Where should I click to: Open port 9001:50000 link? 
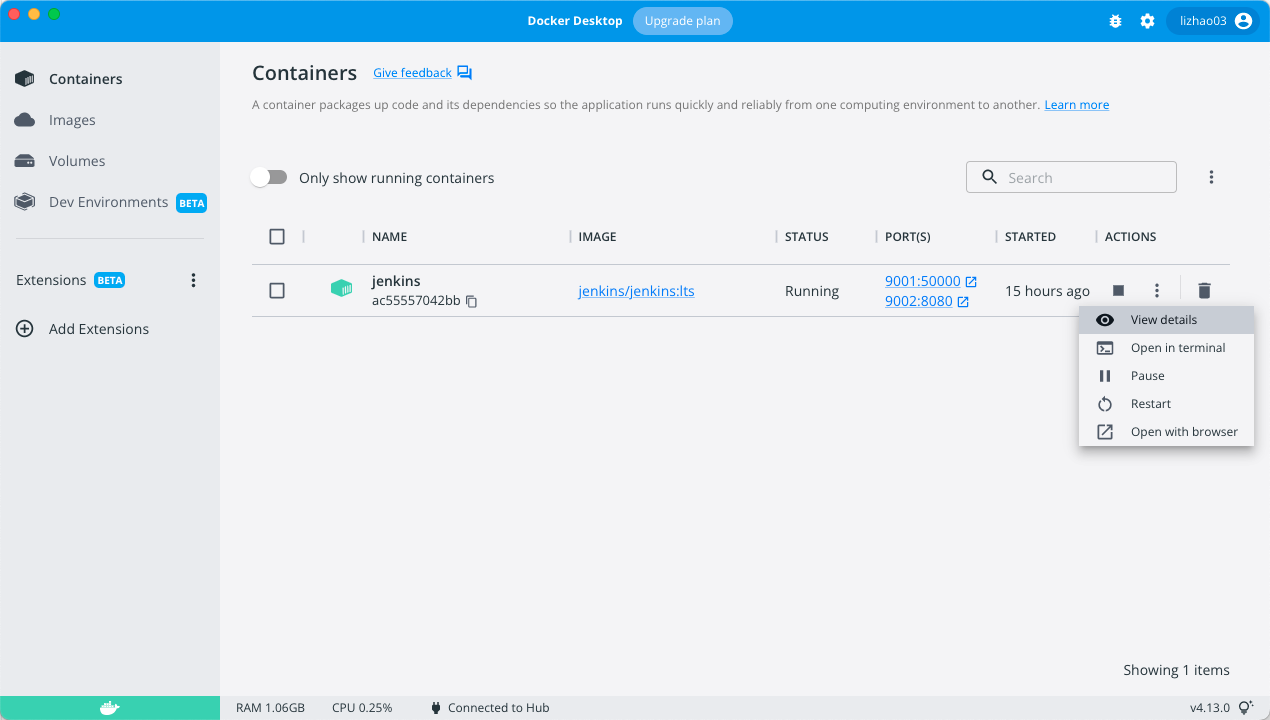coord(923,281)
